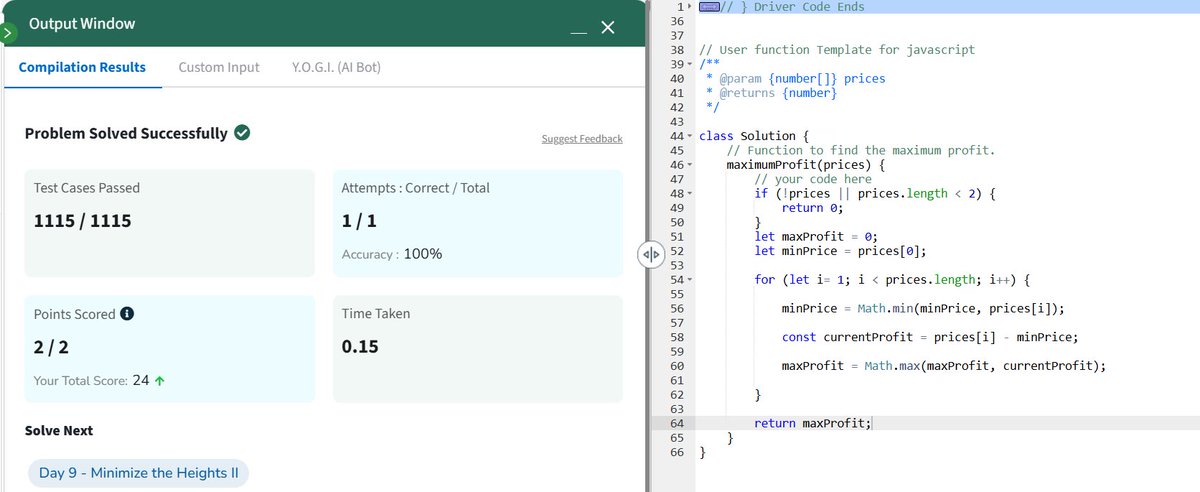Image resolution: width=1200 pixels, height=492 pixels.
Task: Click the green arrow icon beside Output Window
Action: 9,32
